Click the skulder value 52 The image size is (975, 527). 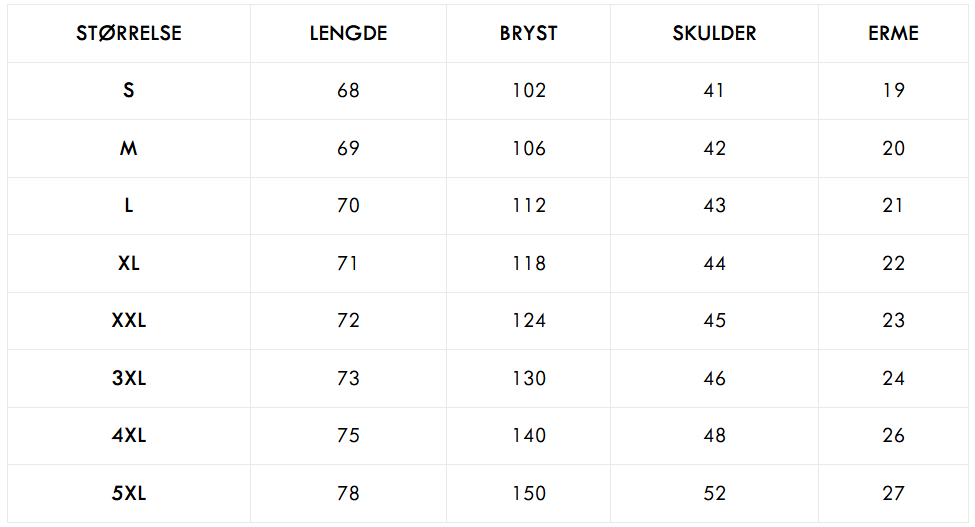click(714, 493)
